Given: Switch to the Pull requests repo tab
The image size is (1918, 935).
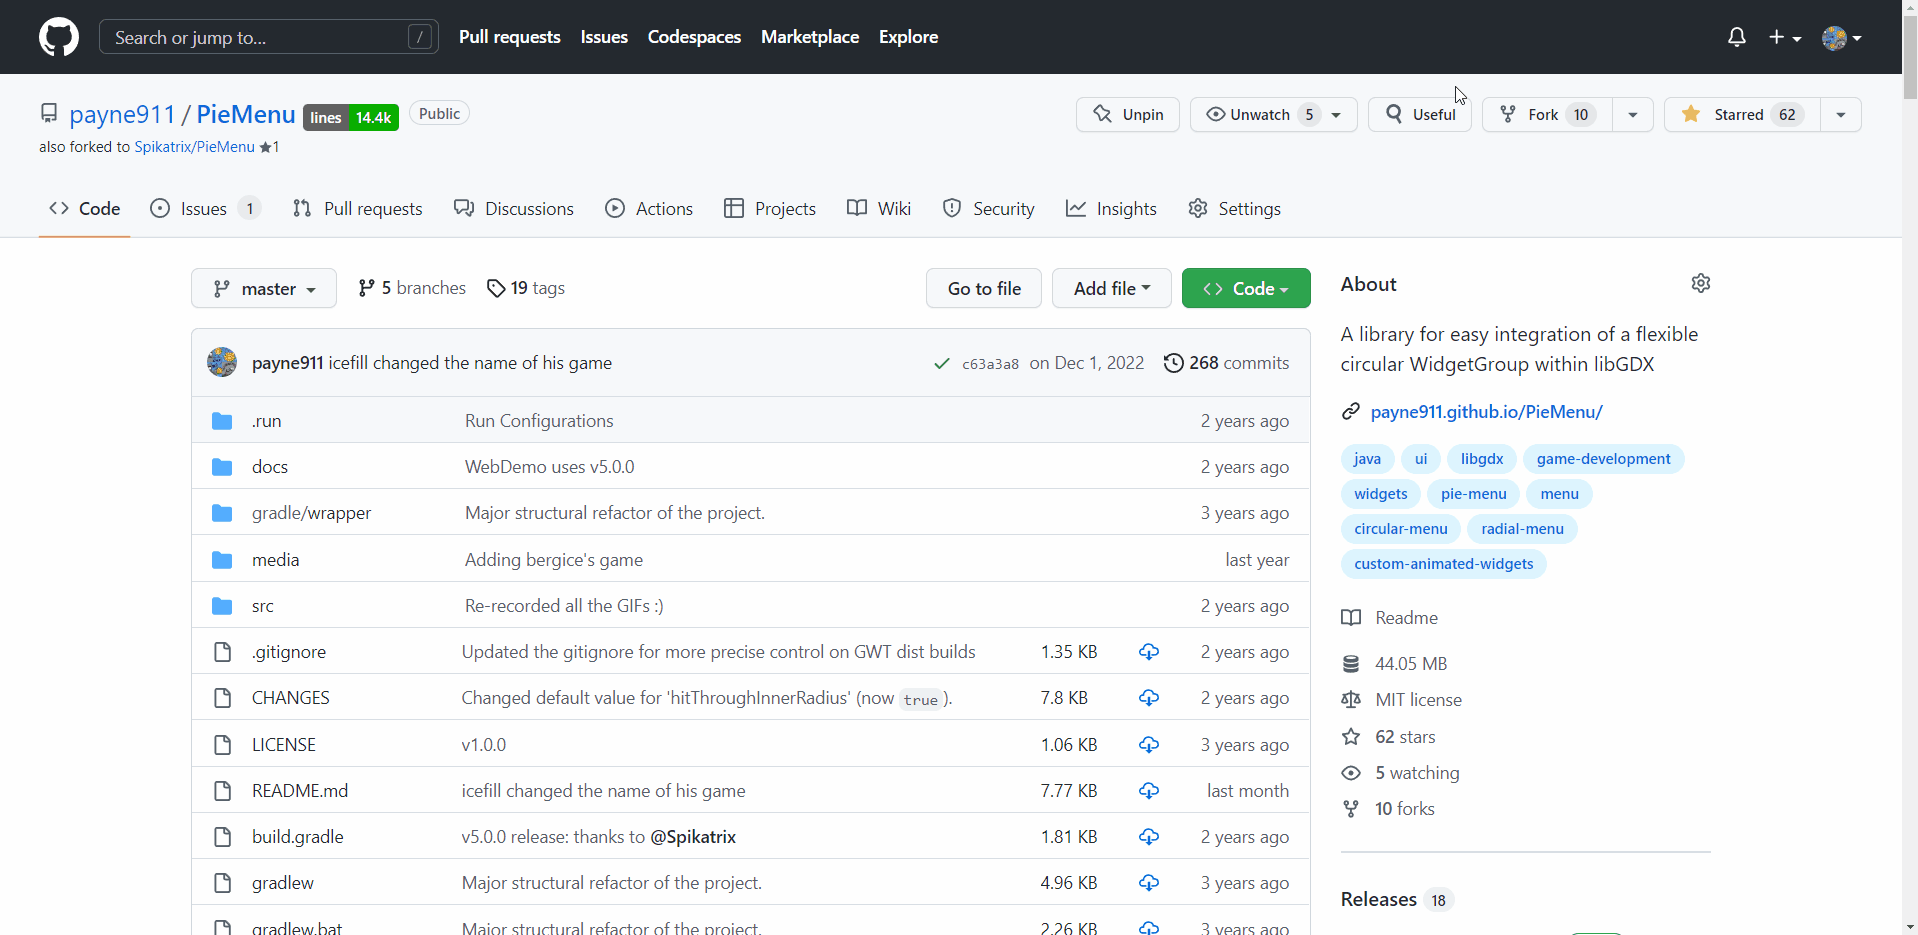Looking at the screenshot, I should point(357,208).
